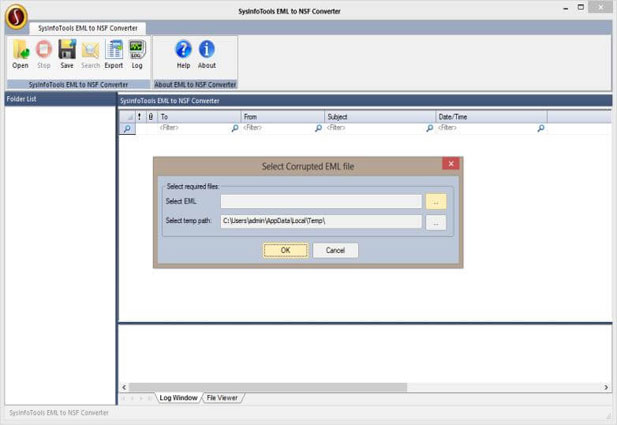Screen dimensions: 617x425
Task: Click the Date/Time filter text field
Action: [487, 128]
